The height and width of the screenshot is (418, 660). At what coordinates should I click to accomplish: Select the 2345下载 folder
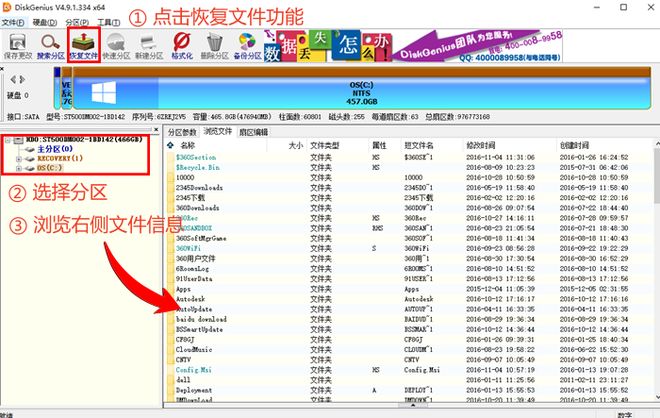coord(190,198)
